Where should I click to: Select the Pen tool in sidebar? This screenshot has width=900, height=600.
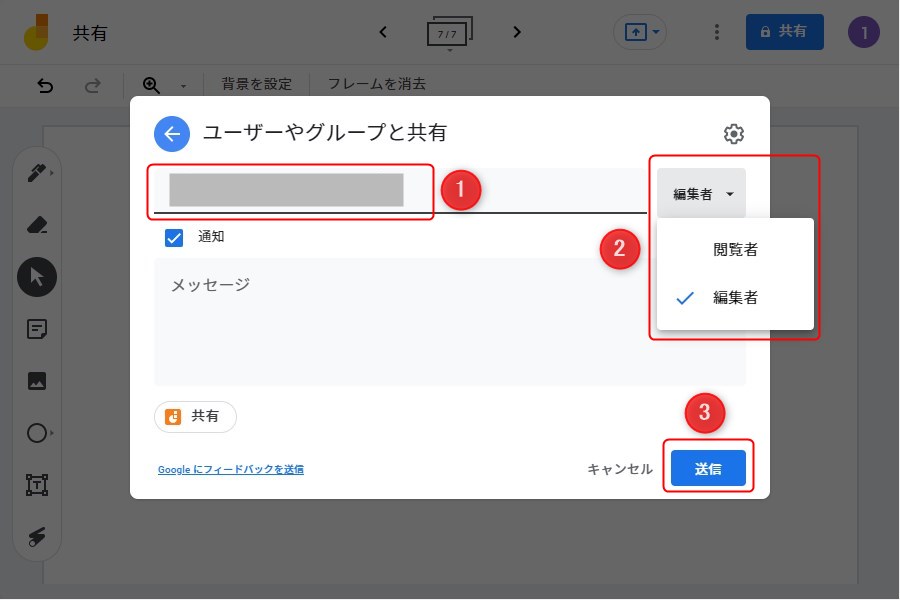pos(37,172)
